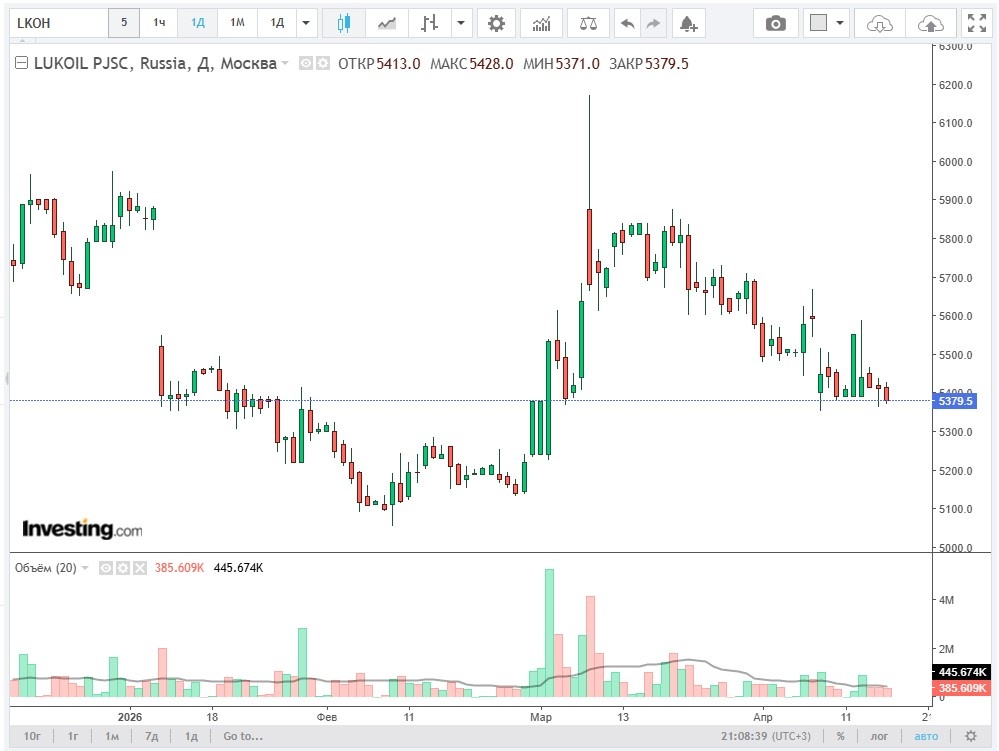Click the 445.674K volume average label

click(962, 672)
